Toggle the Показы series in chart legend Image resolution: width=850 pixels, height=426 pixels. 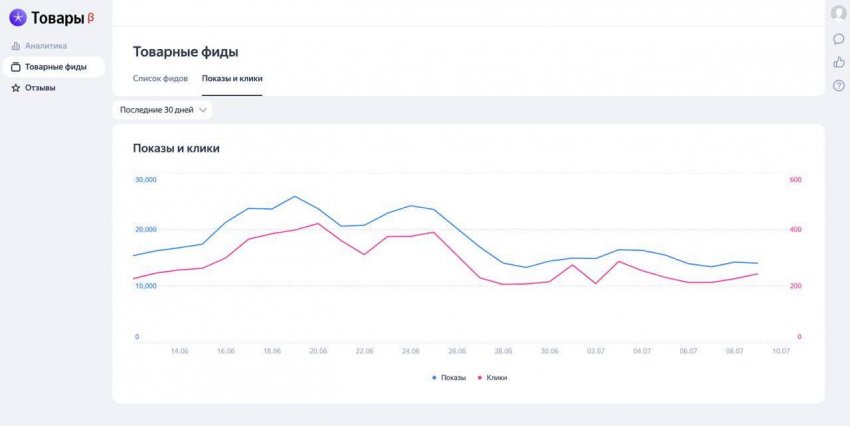[449, 377]
